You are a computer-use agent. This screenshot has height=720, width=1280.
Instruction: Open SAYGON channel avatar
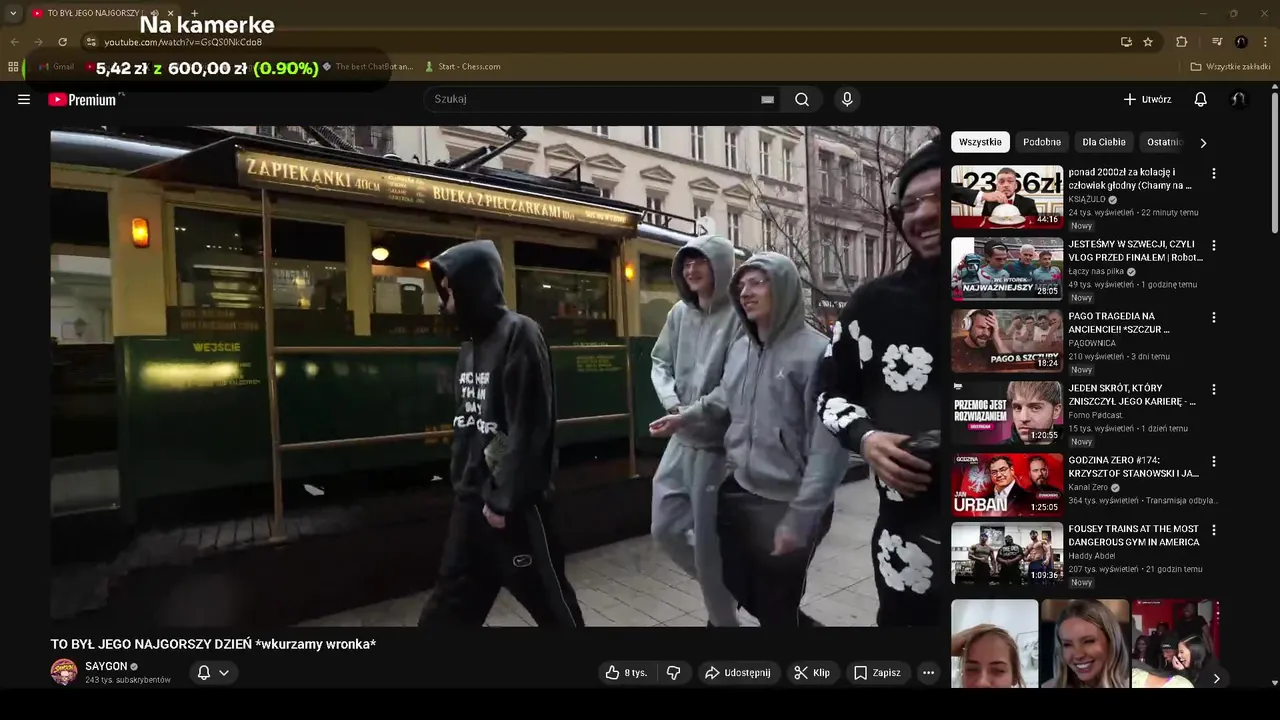[64, 672]
